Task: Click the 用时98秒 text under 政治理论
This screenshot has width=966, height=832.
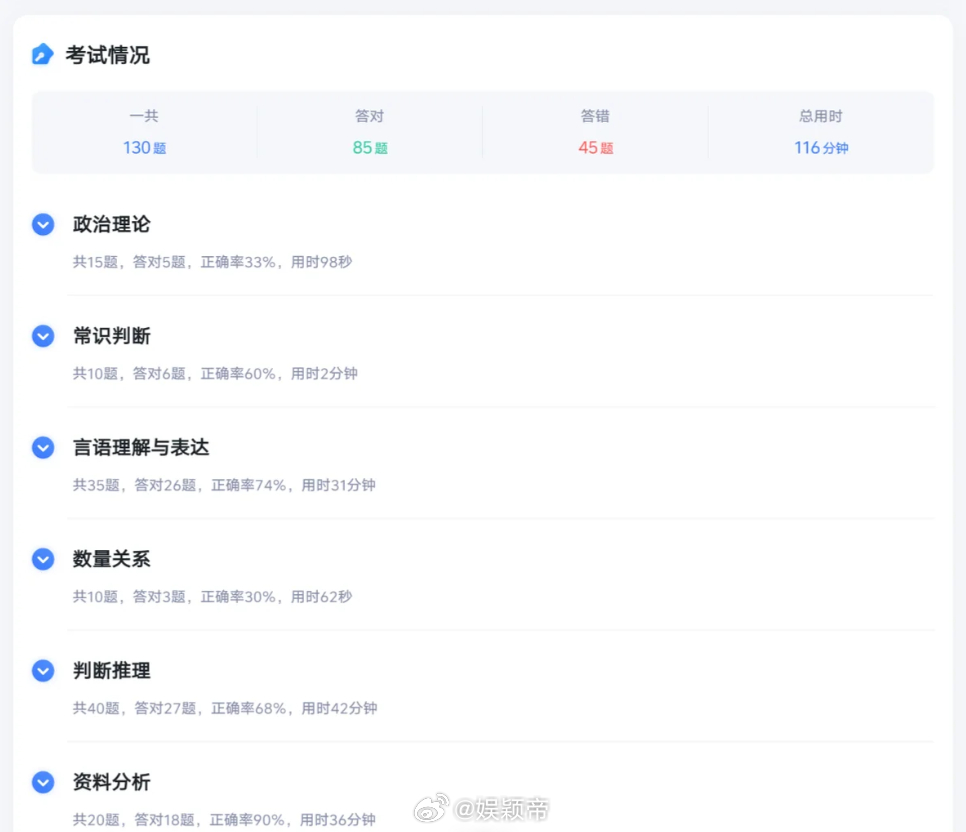Action: pyautogui.click(x=322, y=261)
